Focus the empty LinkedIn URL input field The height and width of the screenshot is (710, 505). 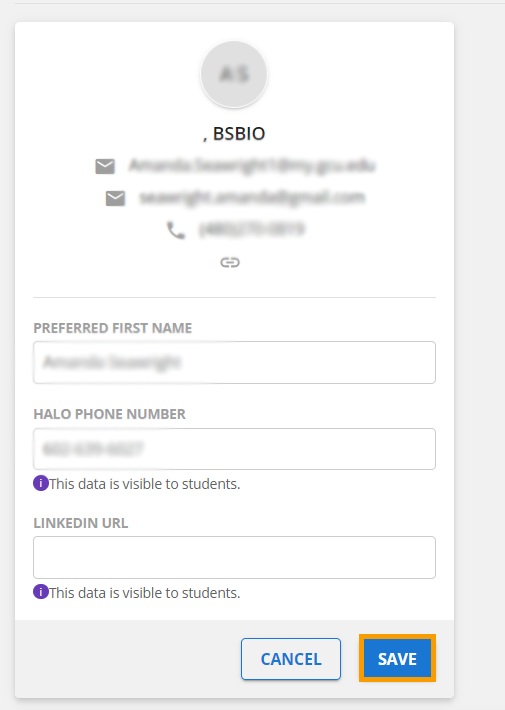point(234,557)
